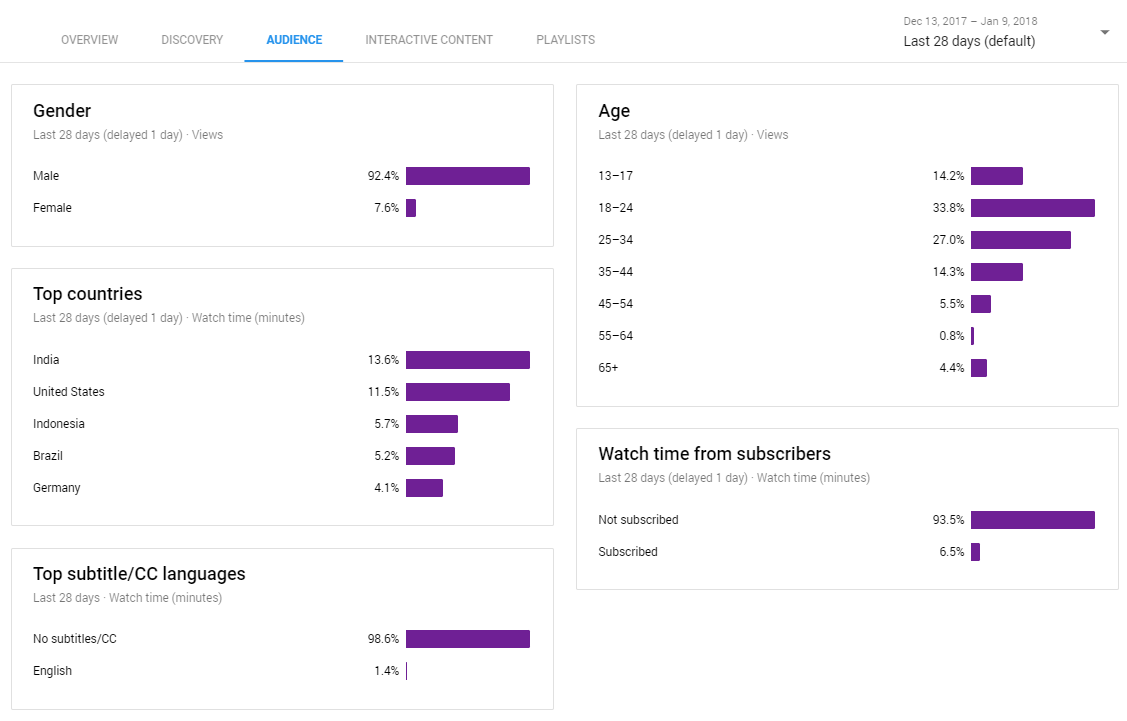Select the India bar in Top countries
Image resolution: width=1127 pixels, height=721 pixels.
[467, 360]
